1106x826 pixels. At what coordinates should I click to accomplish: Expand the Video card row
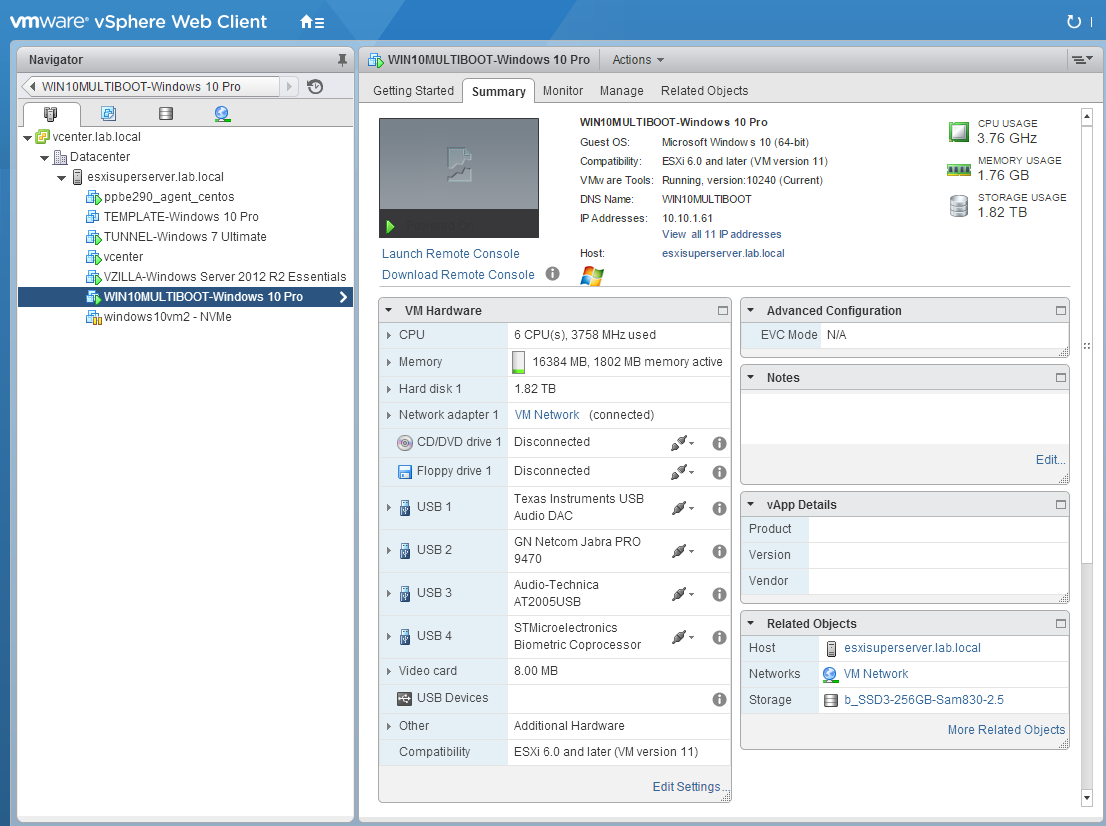pyautogui.click(x=389, y=672)
